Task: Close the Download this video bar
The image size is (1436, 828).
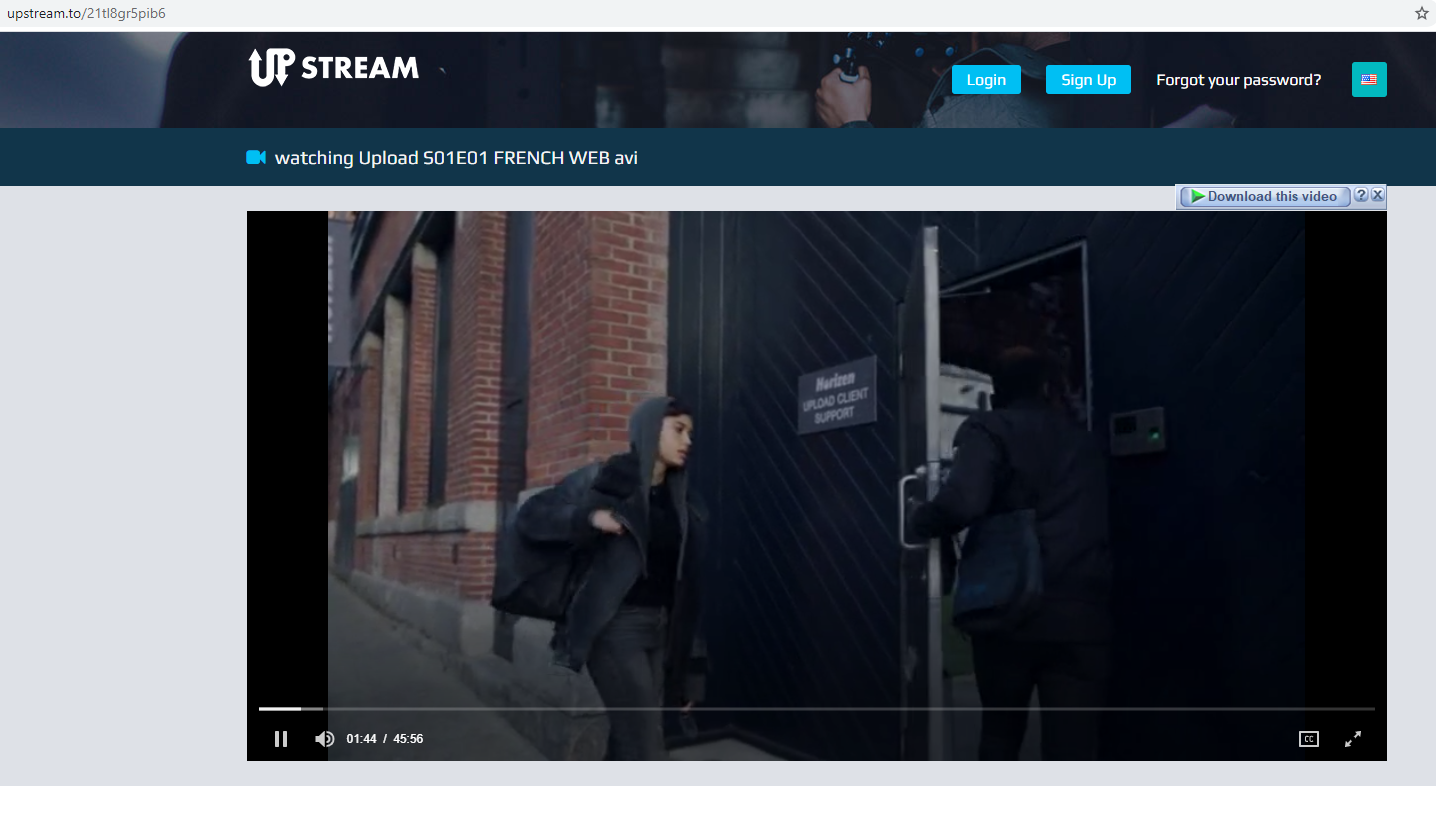Action: click(x=1378, y=195)
